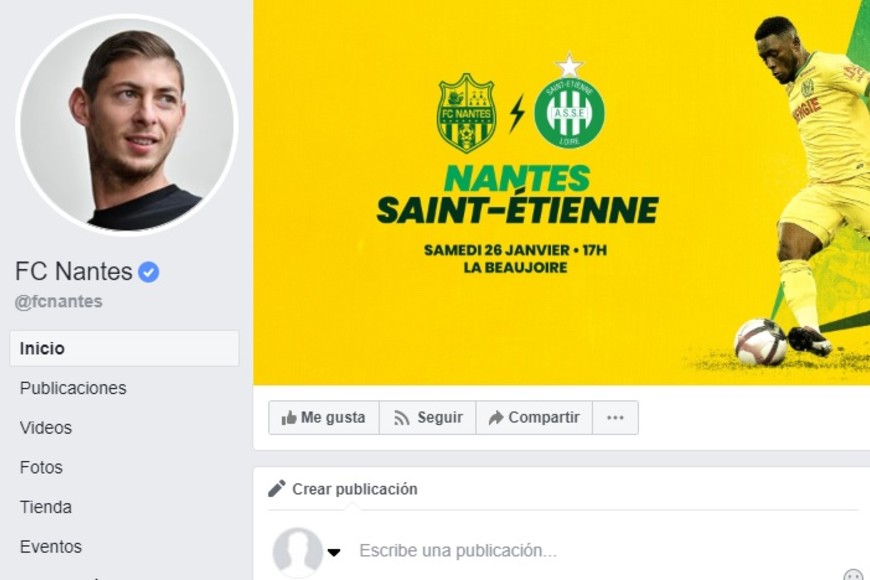Click the FC Nantes page name
The height and width of the screenshot is (580, 870).
pyautogui.click(x=74, y=271)
